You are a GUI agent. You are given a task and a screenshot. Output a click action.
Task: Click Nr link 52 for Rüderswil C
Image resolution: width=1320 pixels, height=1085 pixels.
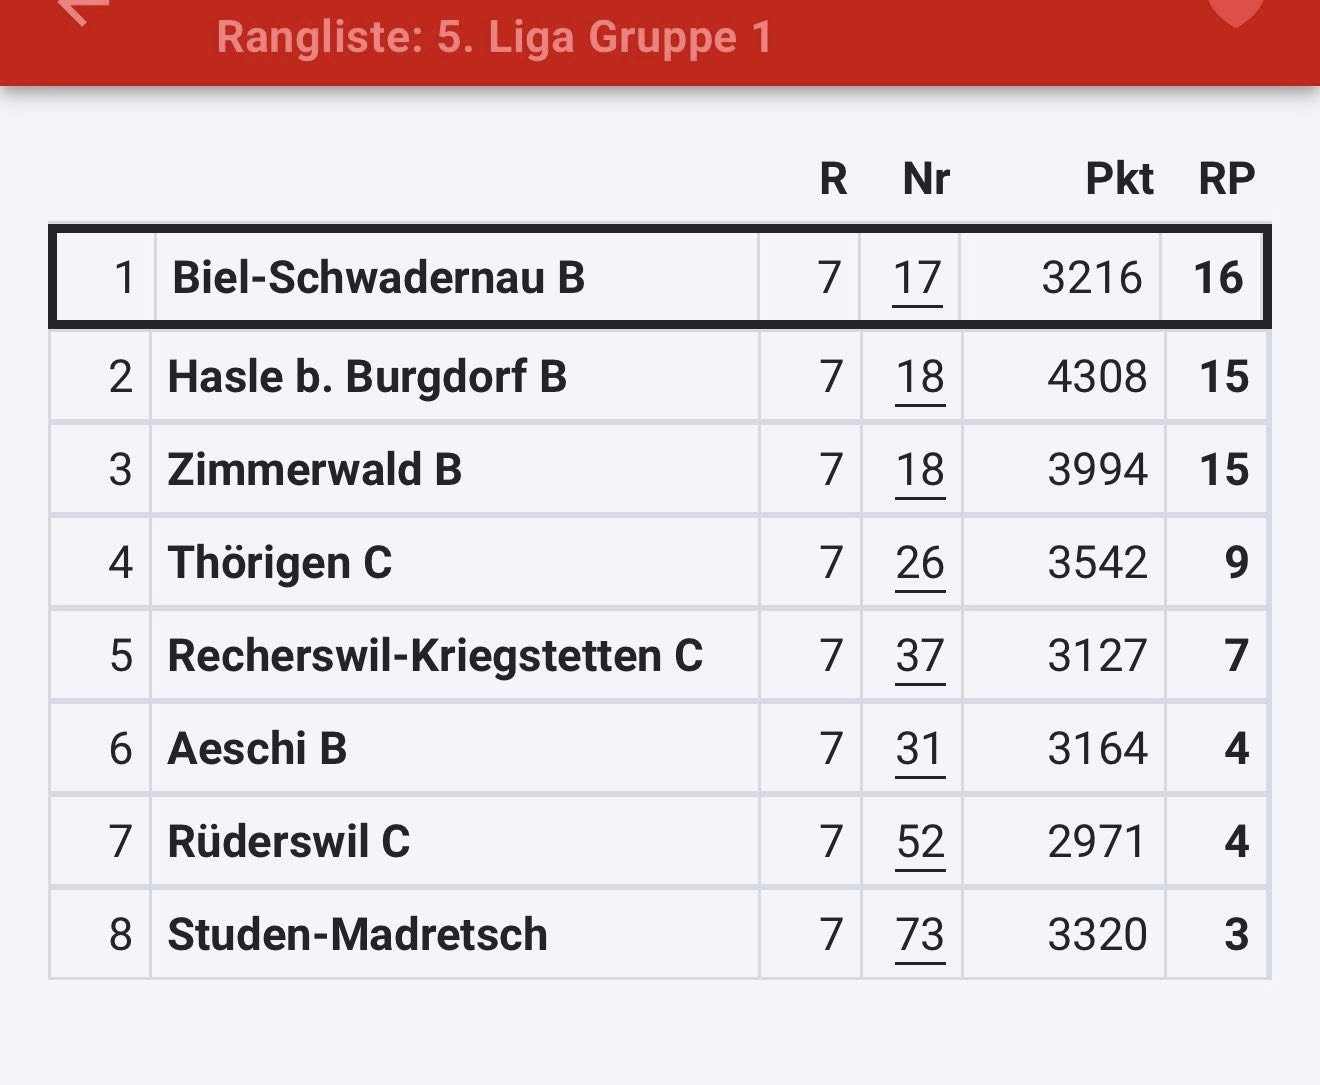coord(920,842)
